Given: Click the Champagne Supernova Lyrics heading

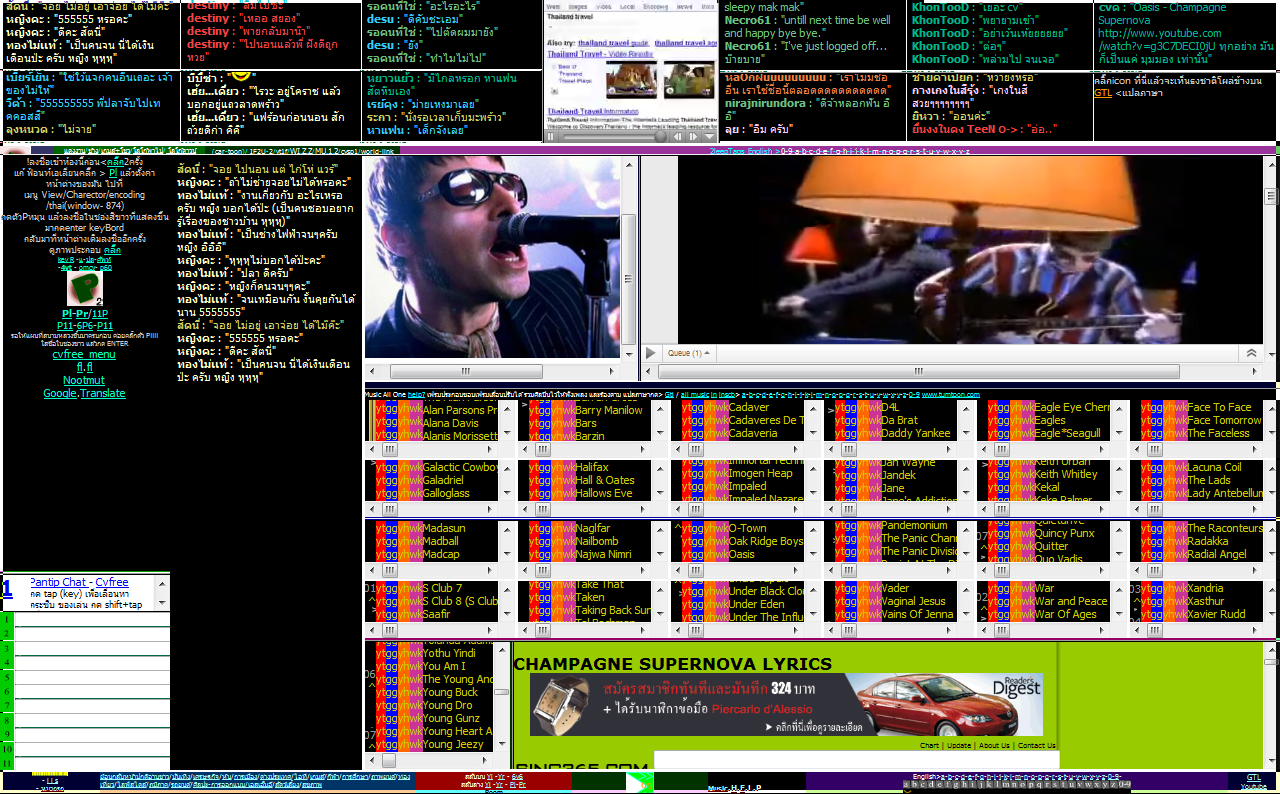Looking at the screenshot, I should point(672,664).
